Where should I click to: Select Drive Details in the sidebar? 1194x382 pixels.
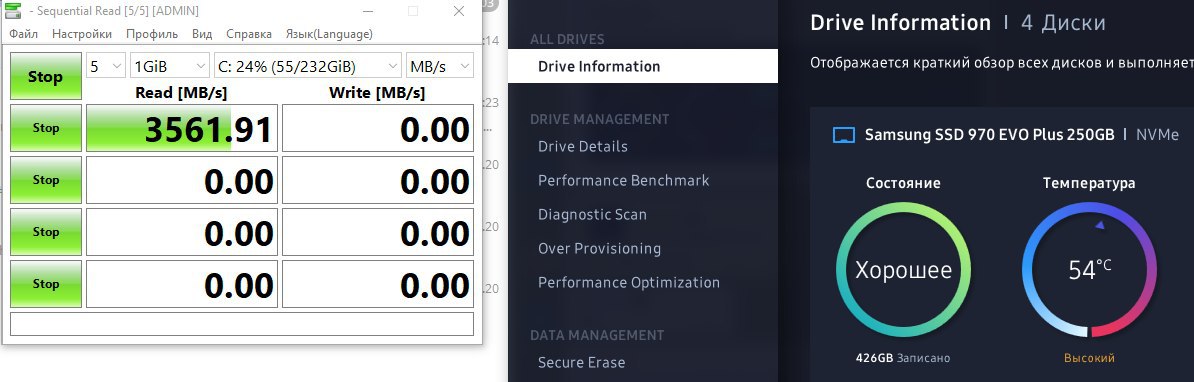(x=583, y=146)
